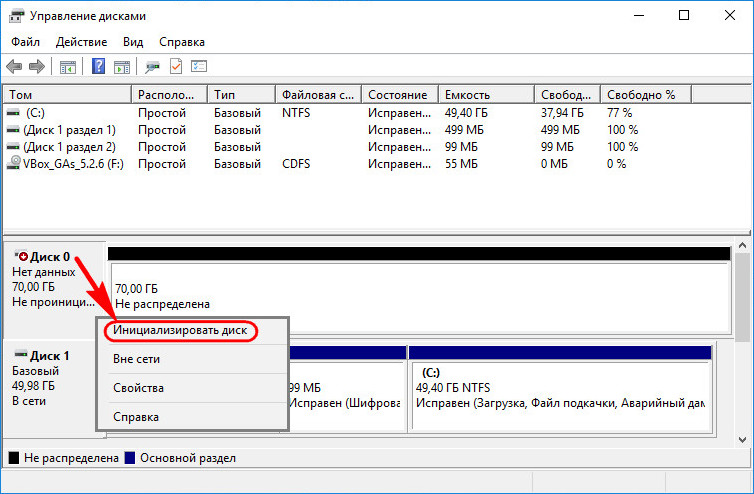The width and height of the screenshot is (754, 494).
Task: Select the (Диск 1 раздел 2) volume name
Action: [x=70, y=147]
